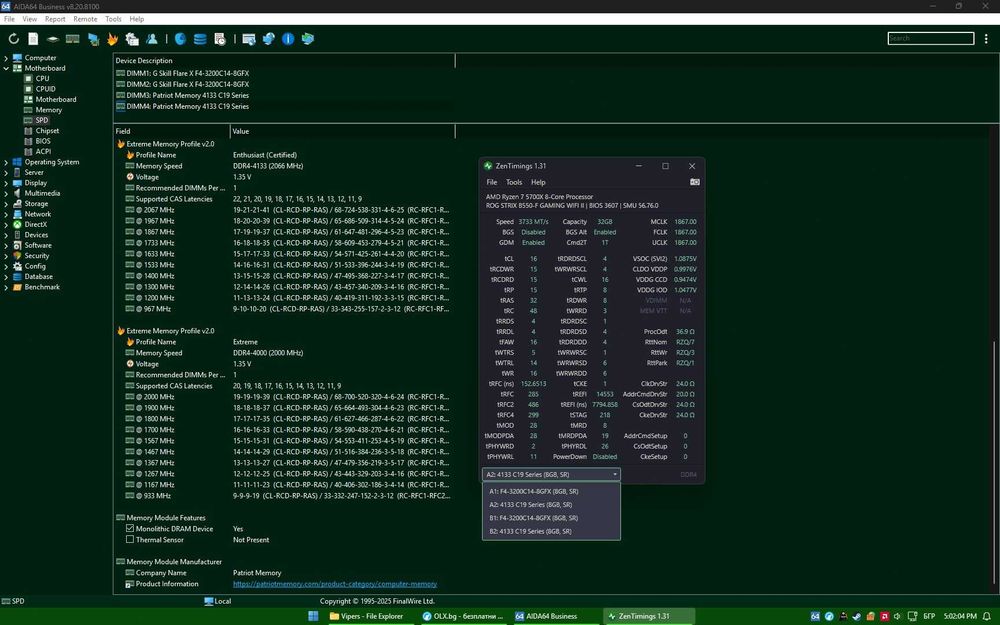Click the Refresh toolbar icon
The height and width of the screenshot is (625, 1000).
[x=13, y=39]
